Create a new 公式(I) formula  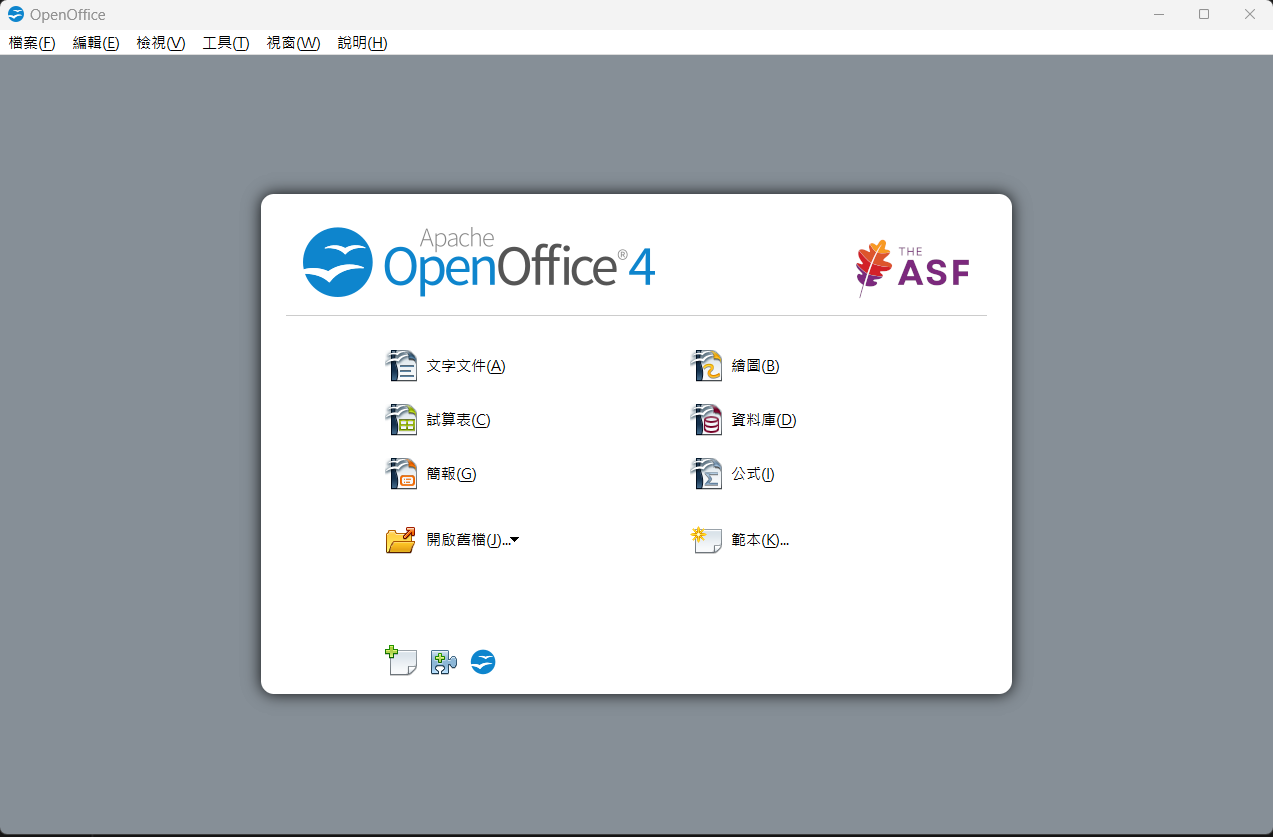pos(753,474)
